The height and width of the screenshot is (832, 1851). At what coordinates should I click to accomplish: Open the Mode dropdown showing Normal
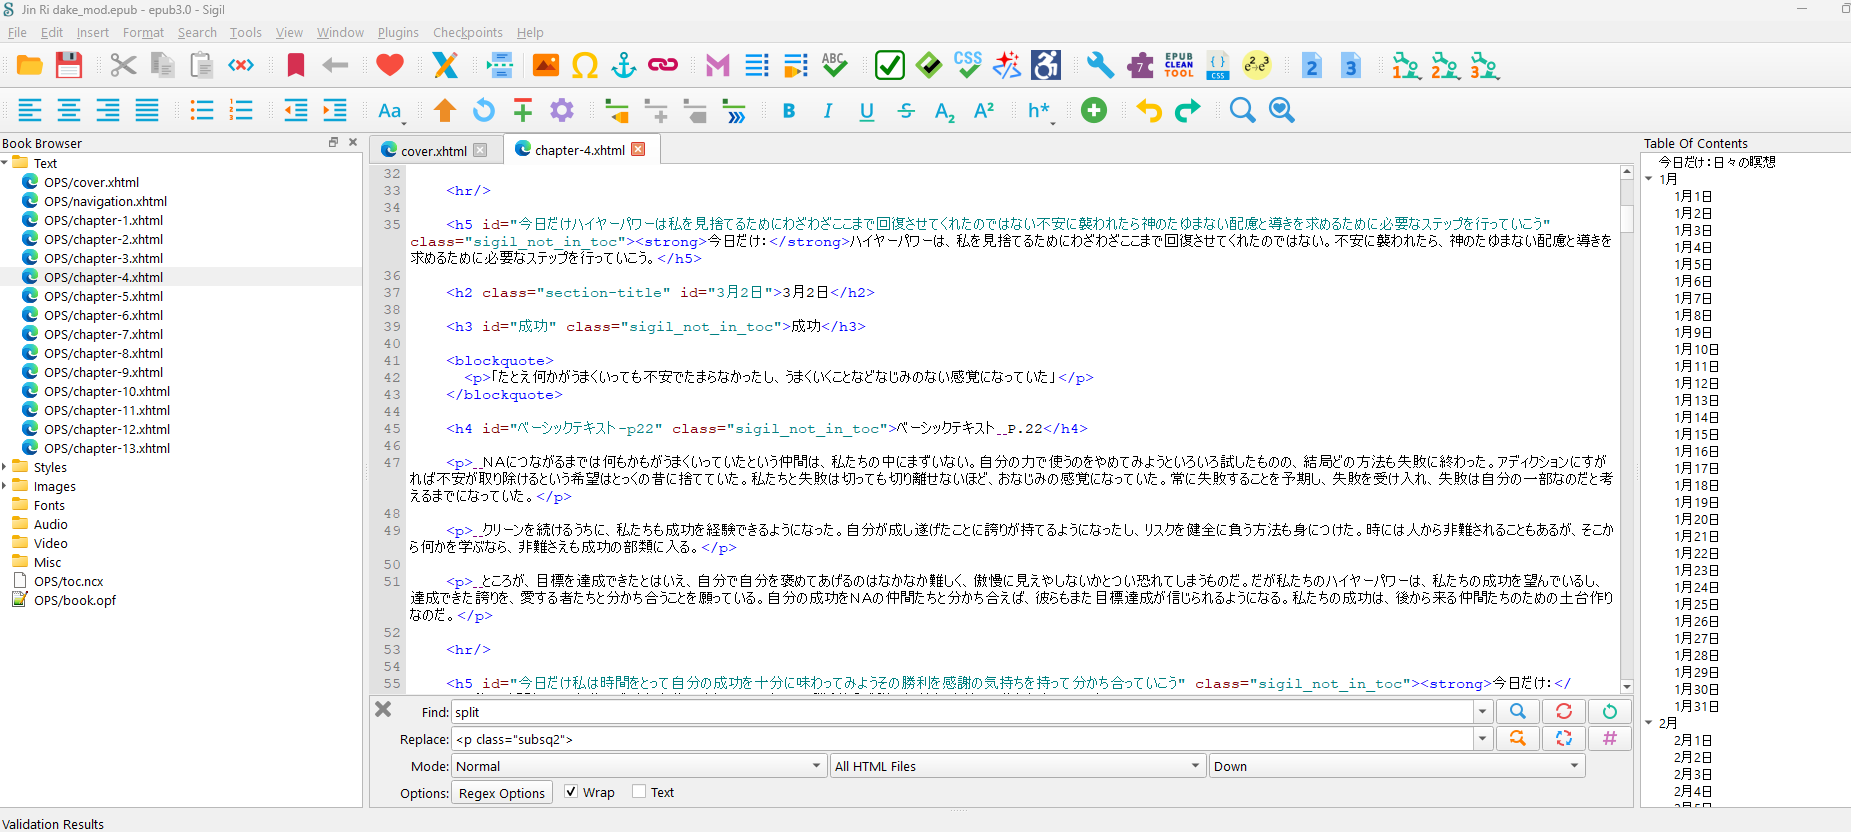click(639, 766)
